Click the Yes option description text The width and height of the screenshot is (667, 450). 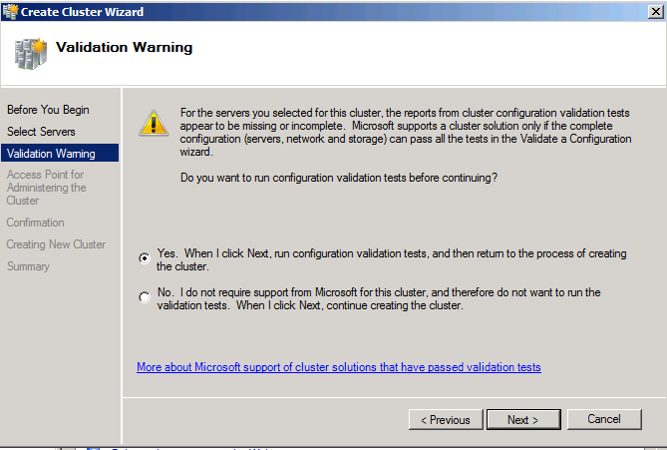coord(391,260)
